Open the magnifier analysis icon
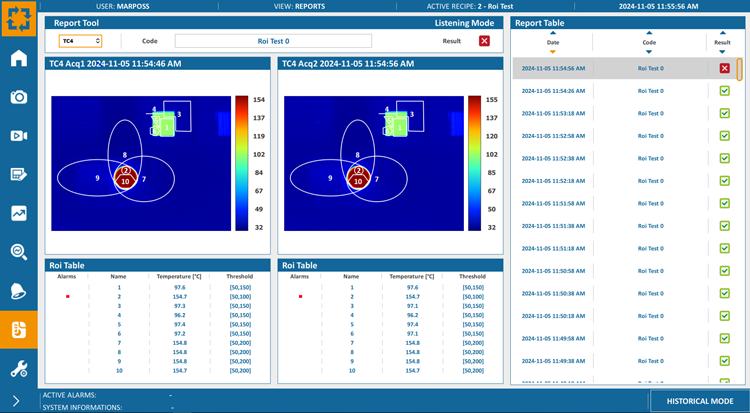 click(19, 251)
